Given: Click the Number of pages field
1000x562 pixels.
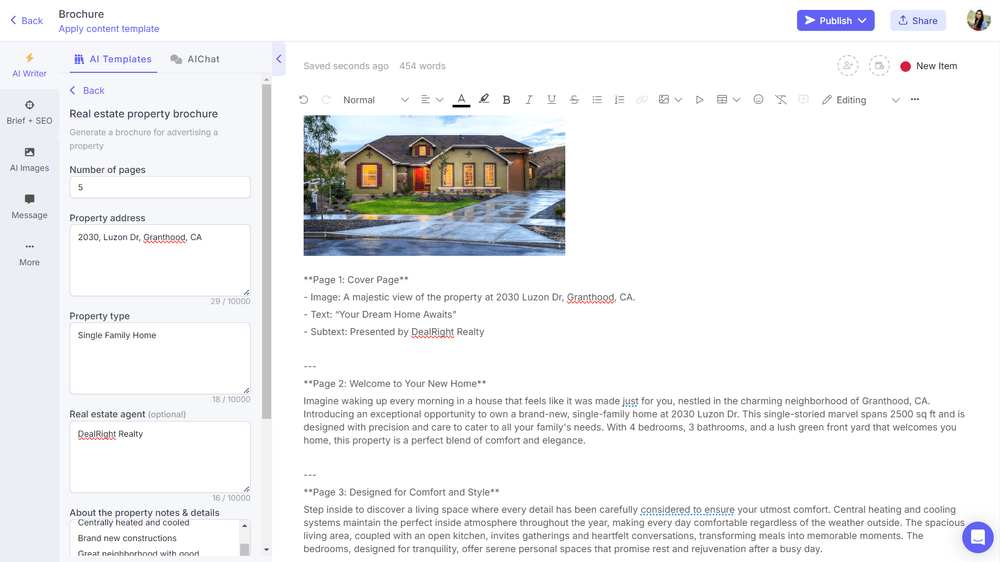Looking at the screenshot, I should click(160, 188).
